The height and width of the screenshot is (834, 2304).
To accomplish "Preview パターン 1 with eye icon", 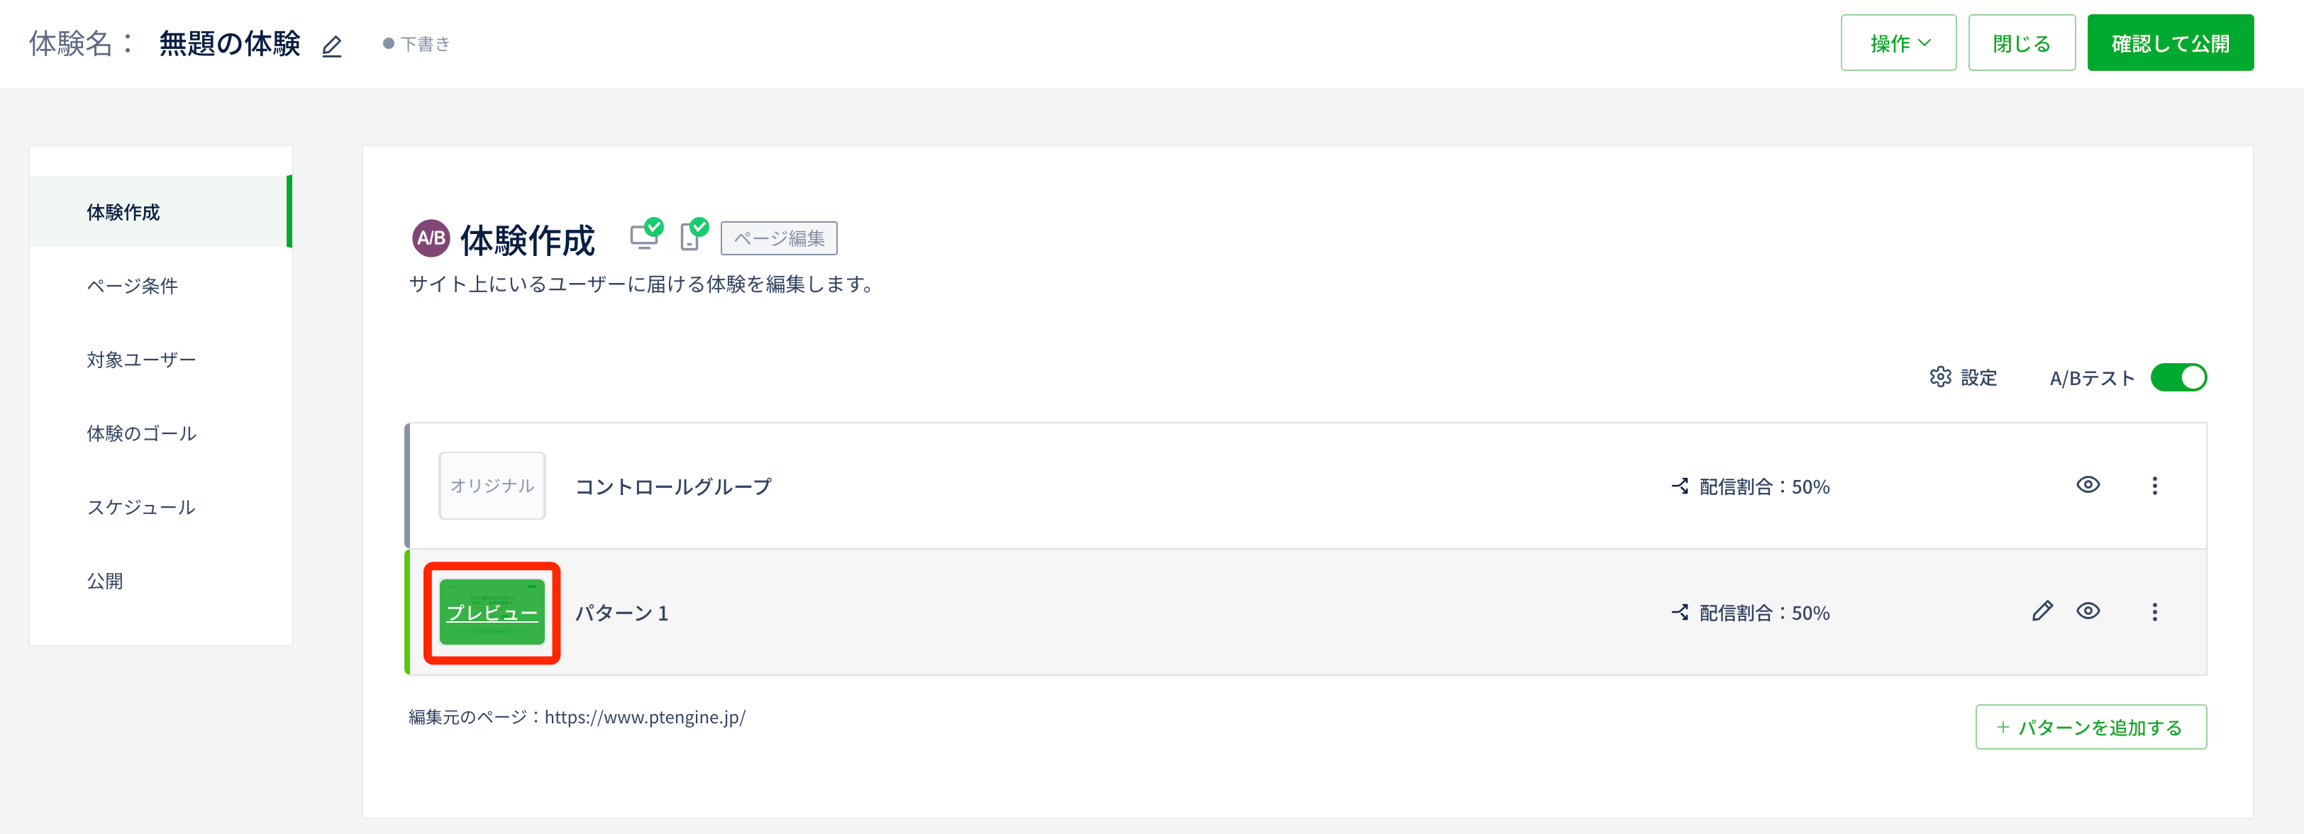I will click(x=2088, y=611).
